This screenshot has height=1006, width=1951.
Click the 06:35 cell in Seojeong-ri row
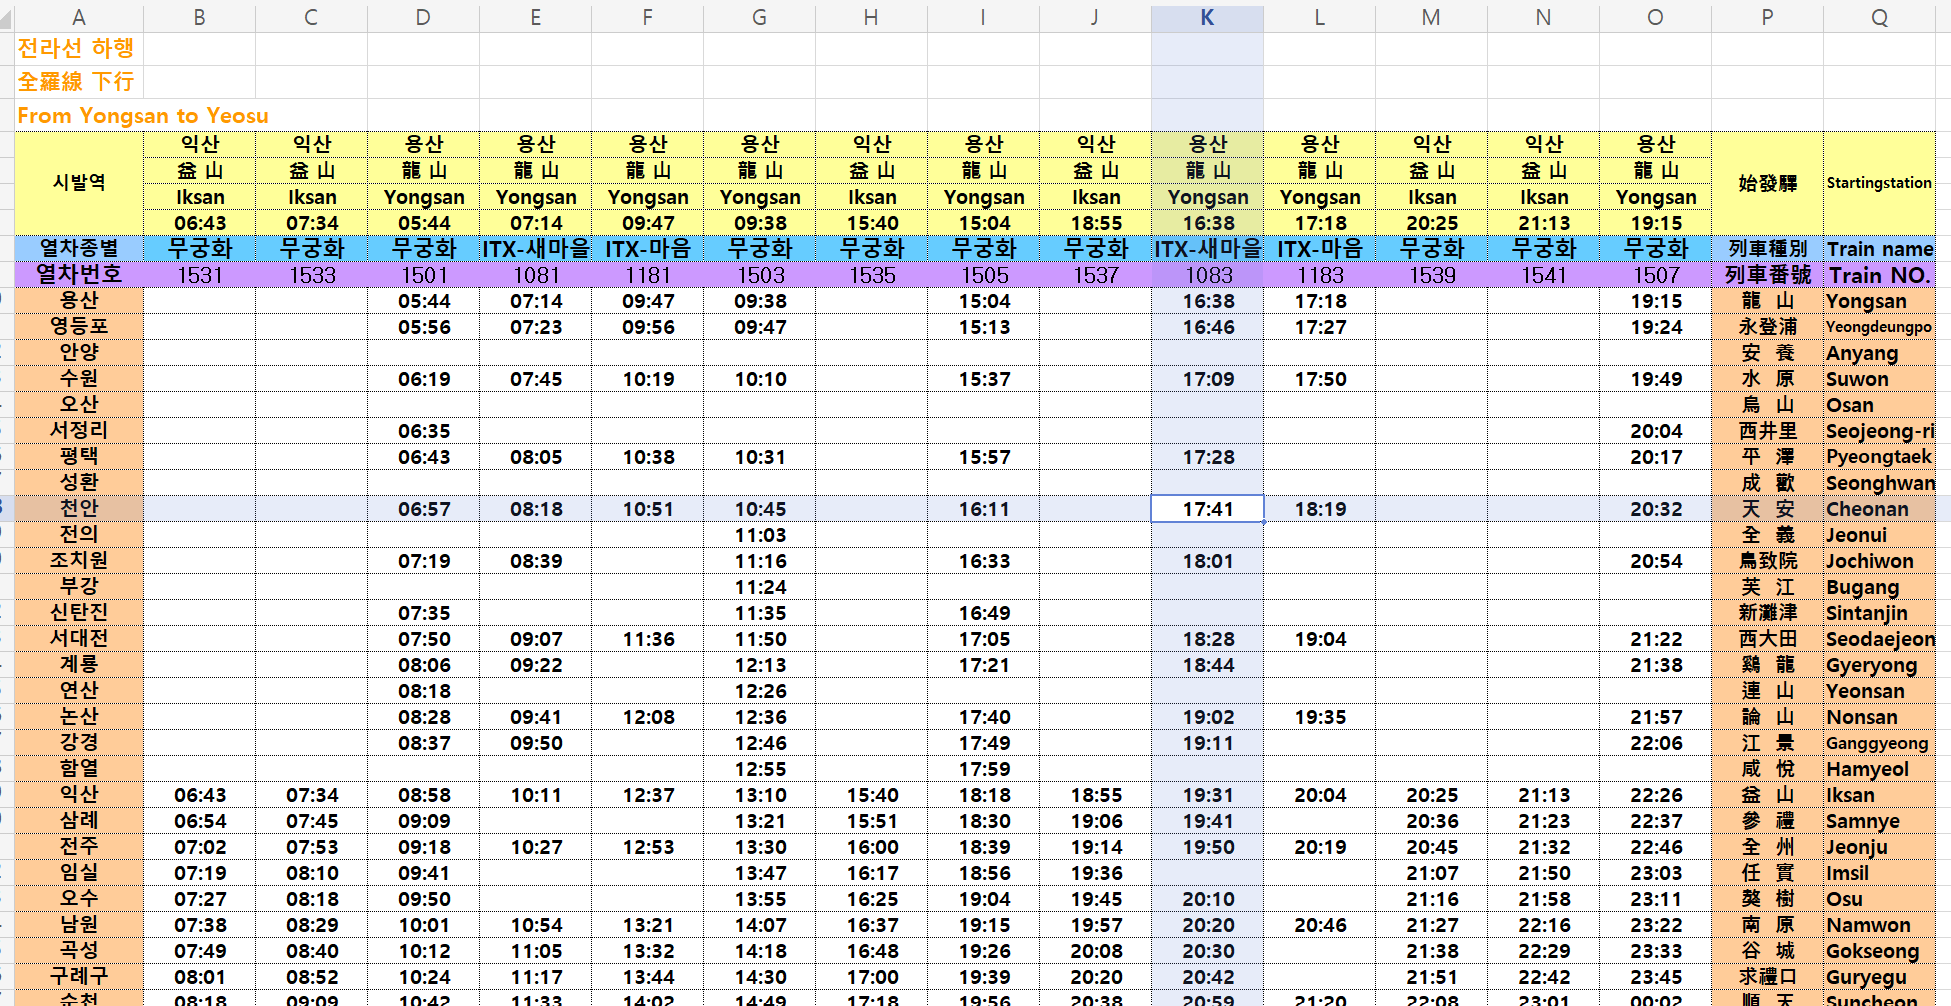click(424, 431)
